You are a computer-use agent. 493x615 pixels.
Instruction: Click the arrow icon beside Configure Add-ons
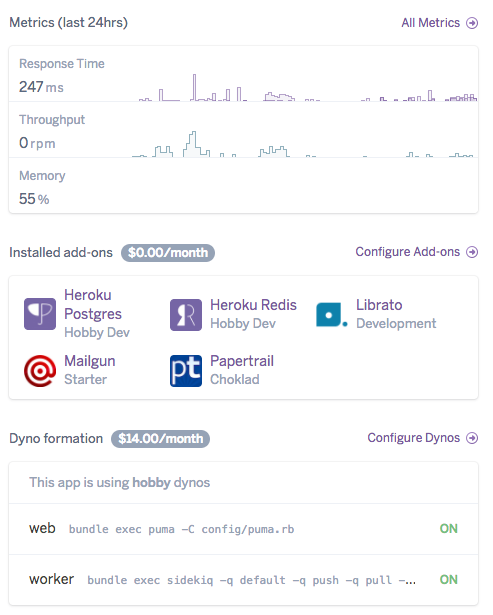click(x=472, y=252)
